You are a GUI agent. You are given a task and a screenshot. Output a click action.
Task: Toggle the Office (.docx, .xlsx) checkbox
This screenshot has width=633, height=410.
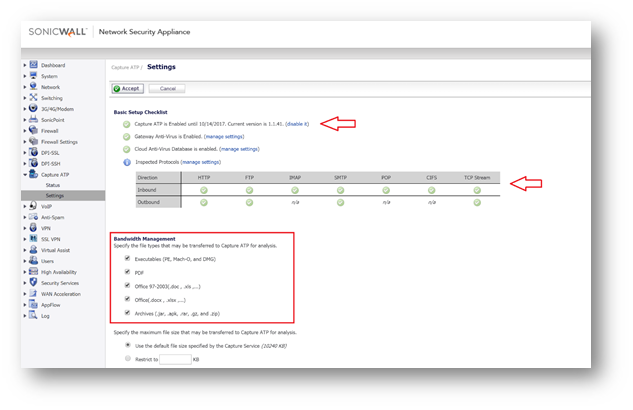[x=127, y=299]
